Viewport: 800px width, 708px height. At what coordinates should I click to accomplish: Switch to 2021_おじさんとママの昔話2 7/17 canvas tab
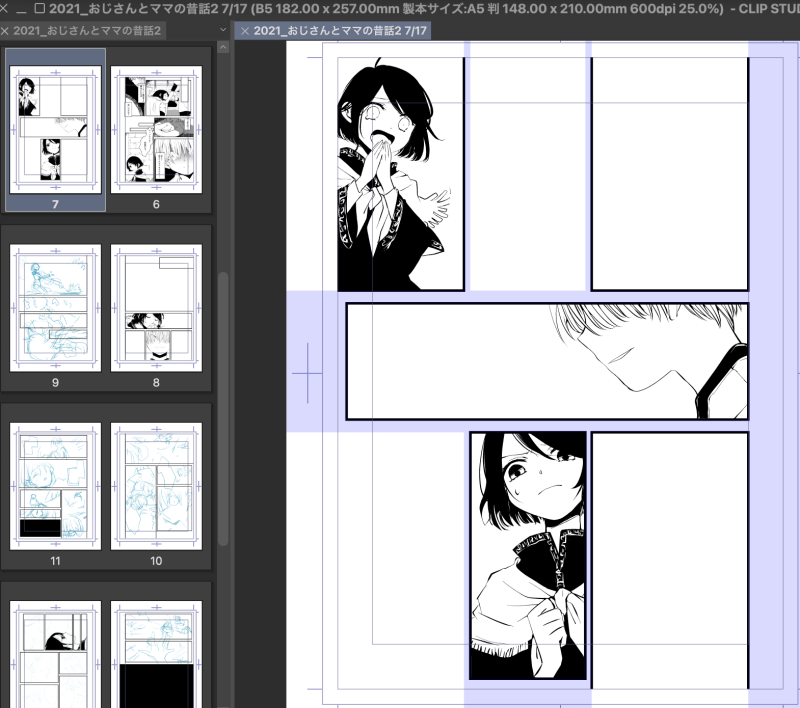(x=340, y=31)
